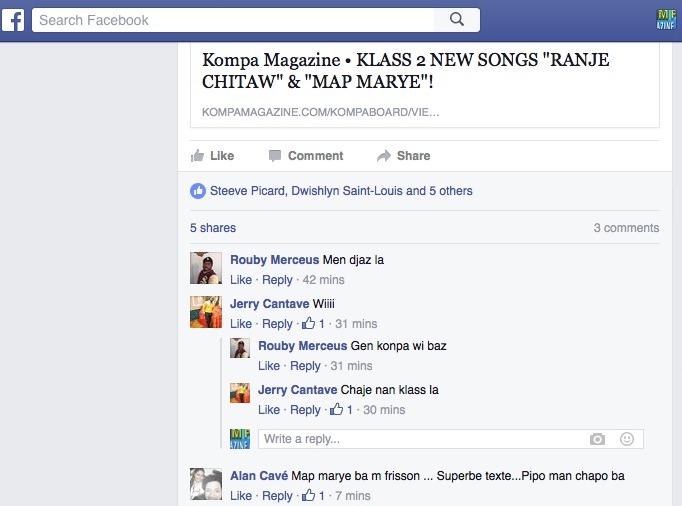Open Dwishlyn Saint-Louis profile link

347,191
